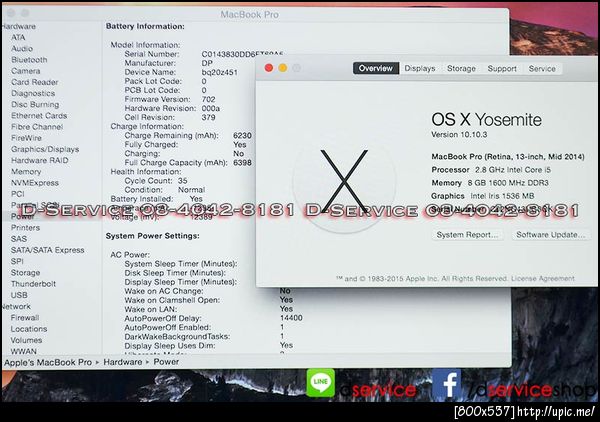The width and height of the screenshot is (600, 422).
Task: Select Diagnostics in the sidebar
Action: pyautogui.click(x=33, y=93)
